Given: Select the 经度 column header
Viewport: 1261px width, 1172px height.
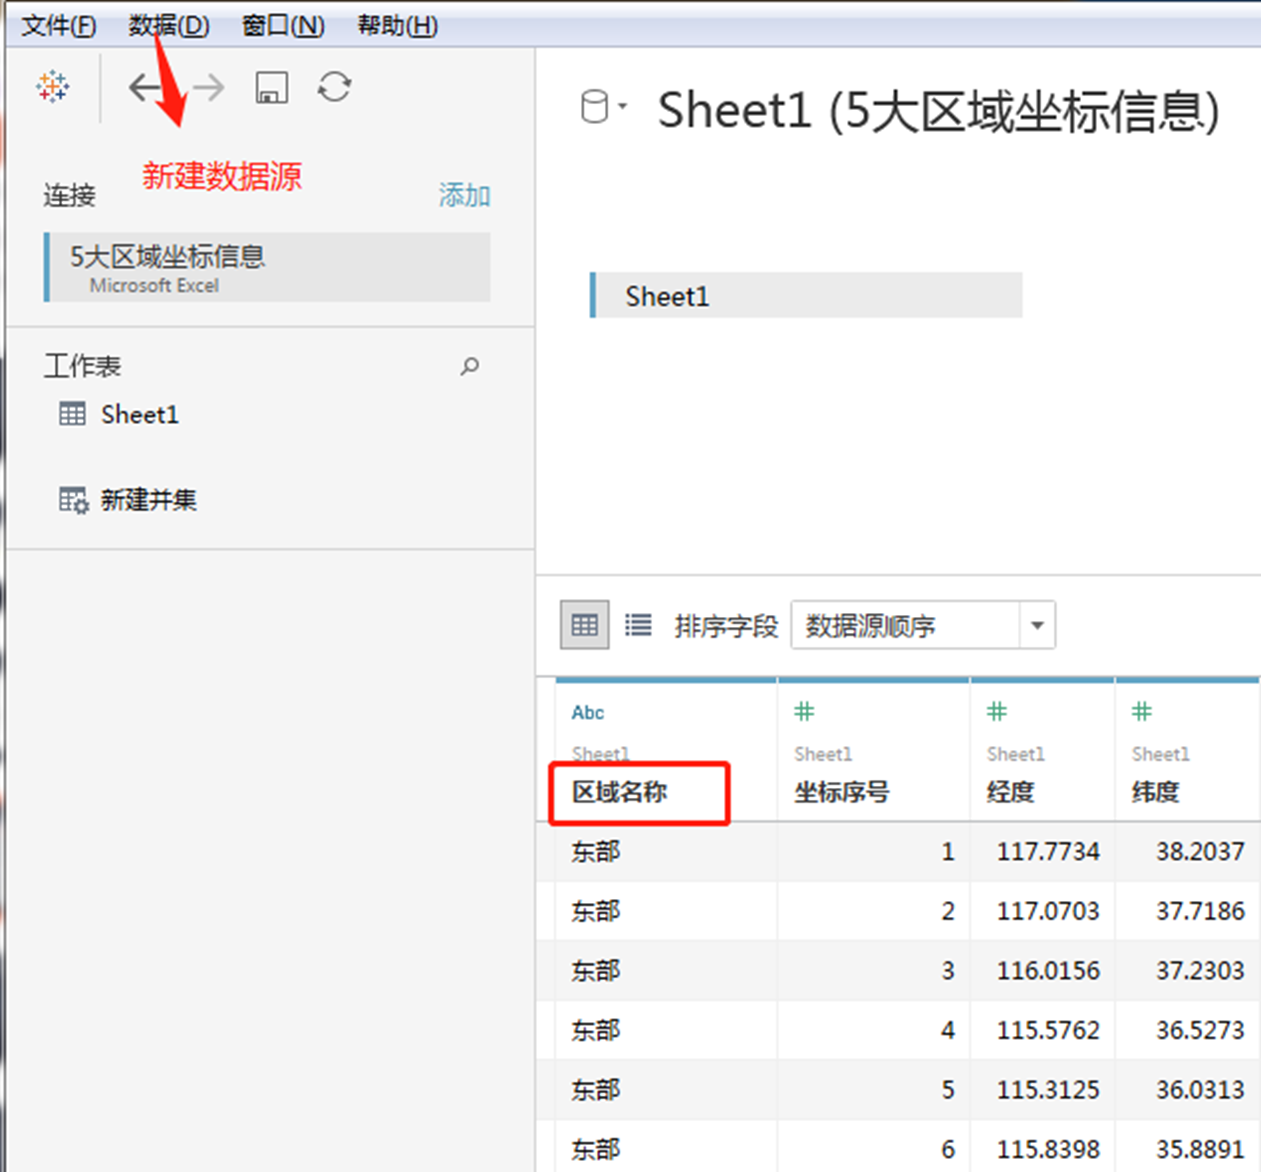Looking at the screenshot, I should tap(1010, 792).
